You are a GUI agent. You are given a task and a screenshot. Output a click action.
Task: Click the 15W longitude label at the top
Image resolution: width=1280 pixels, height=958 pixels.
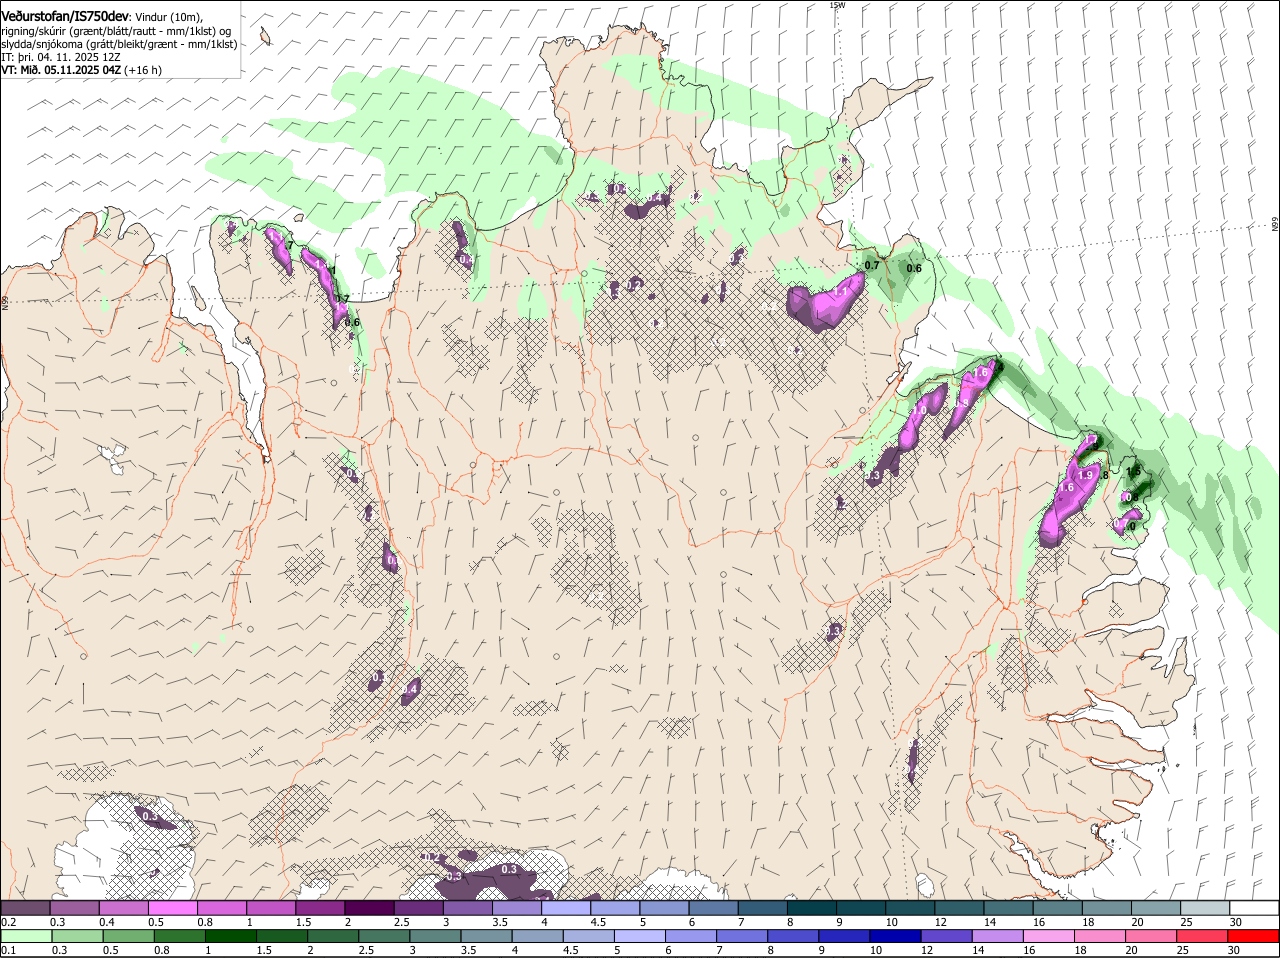(838, 5)
